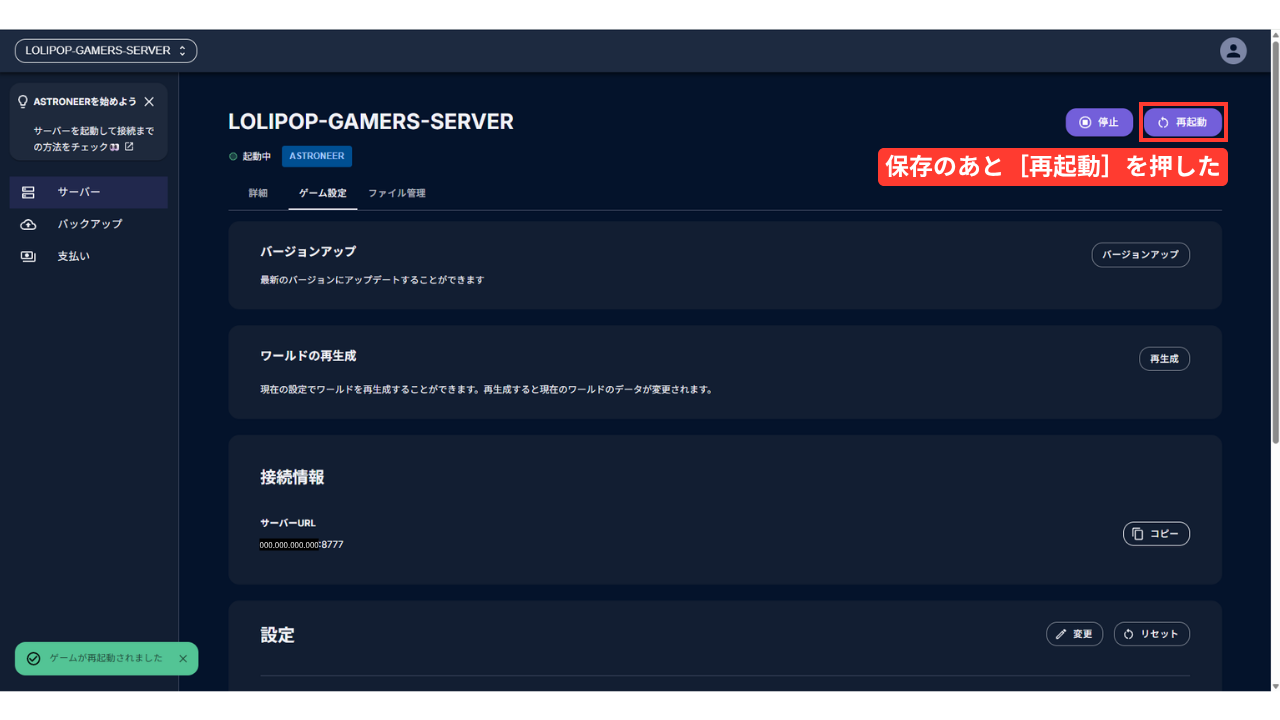
Task: Click the 支払い payment icon
Action: click(28, 256)
